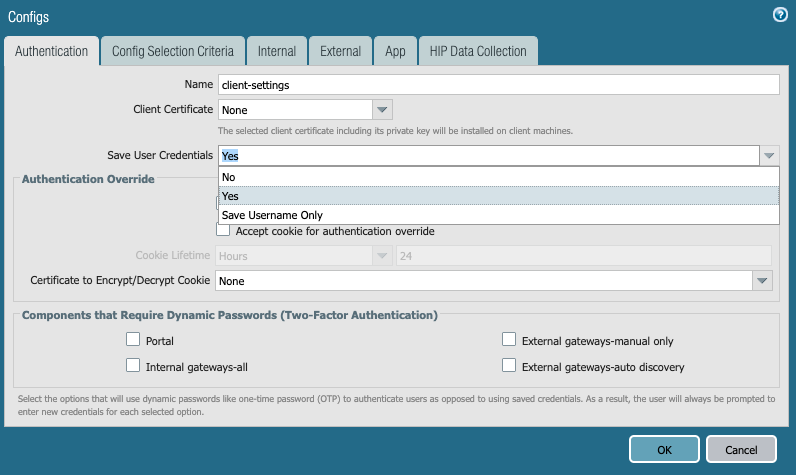
Task: Open the External tab
Action: click(x=340, y=51)
